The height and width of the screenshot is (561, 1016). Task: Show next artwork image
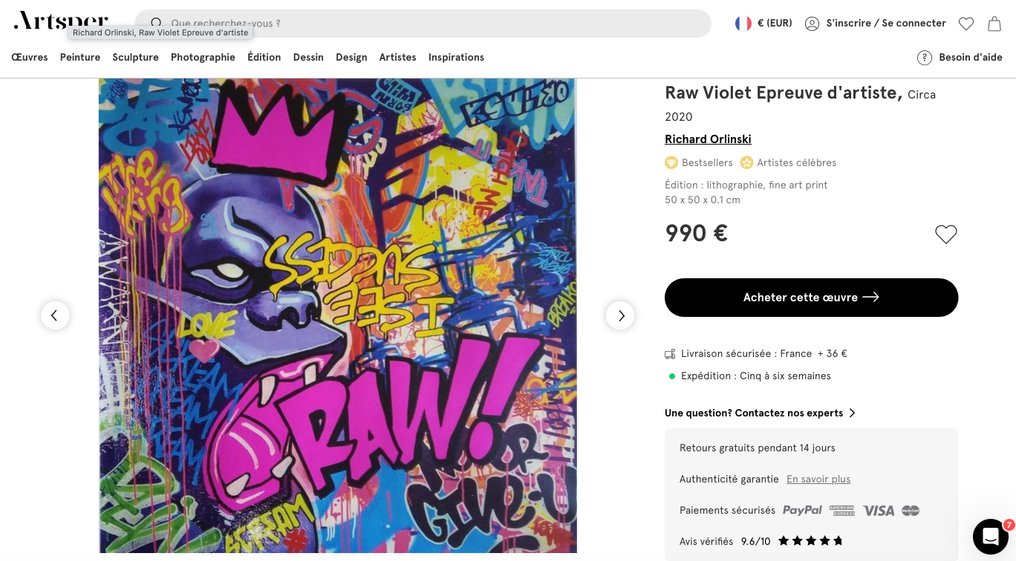click(x=620, y=316)
